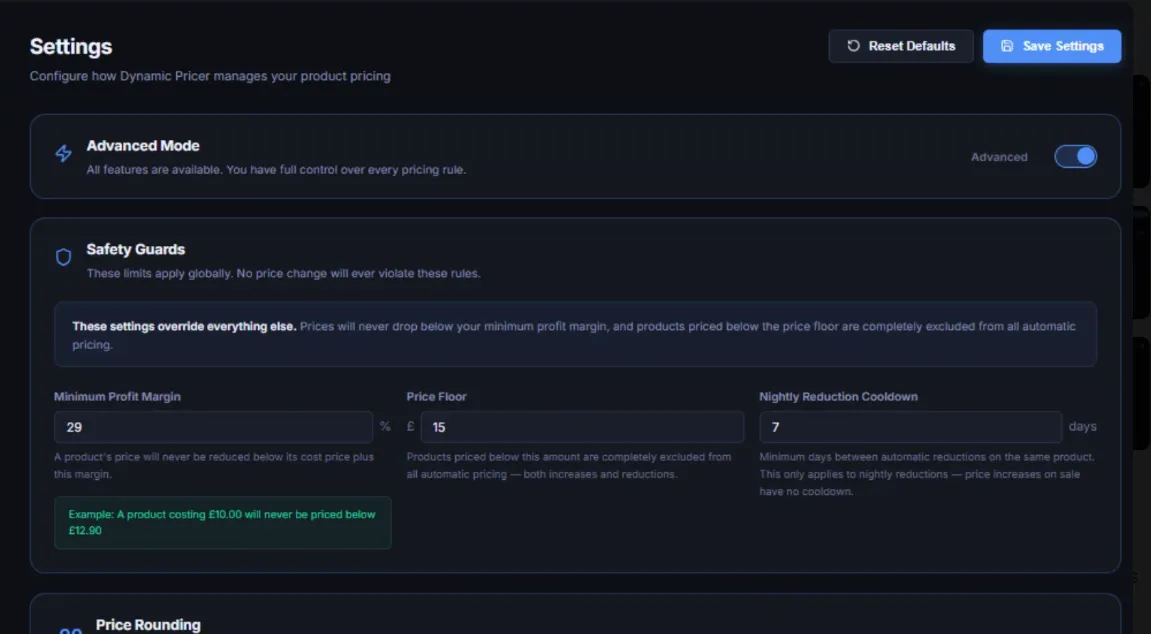Viewport: 1151px width, 634px height.
Task: Click the 'Price Floor' label
Action: tap(436, 396)
